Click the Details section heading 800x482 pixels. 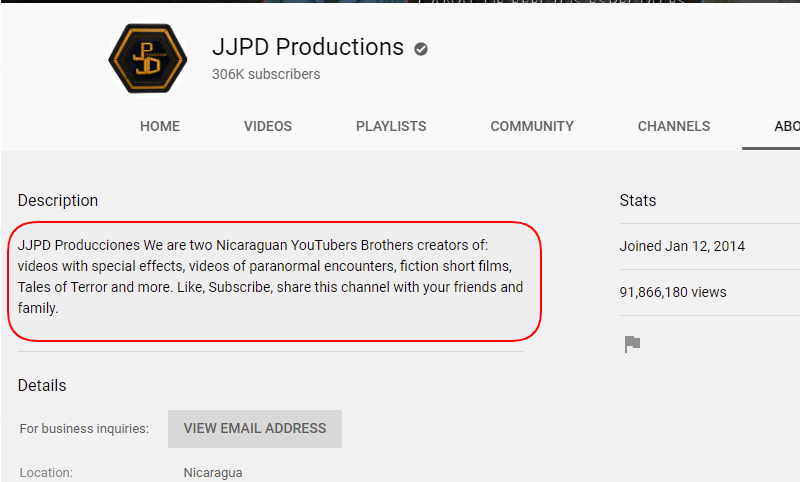click(42, 386)
